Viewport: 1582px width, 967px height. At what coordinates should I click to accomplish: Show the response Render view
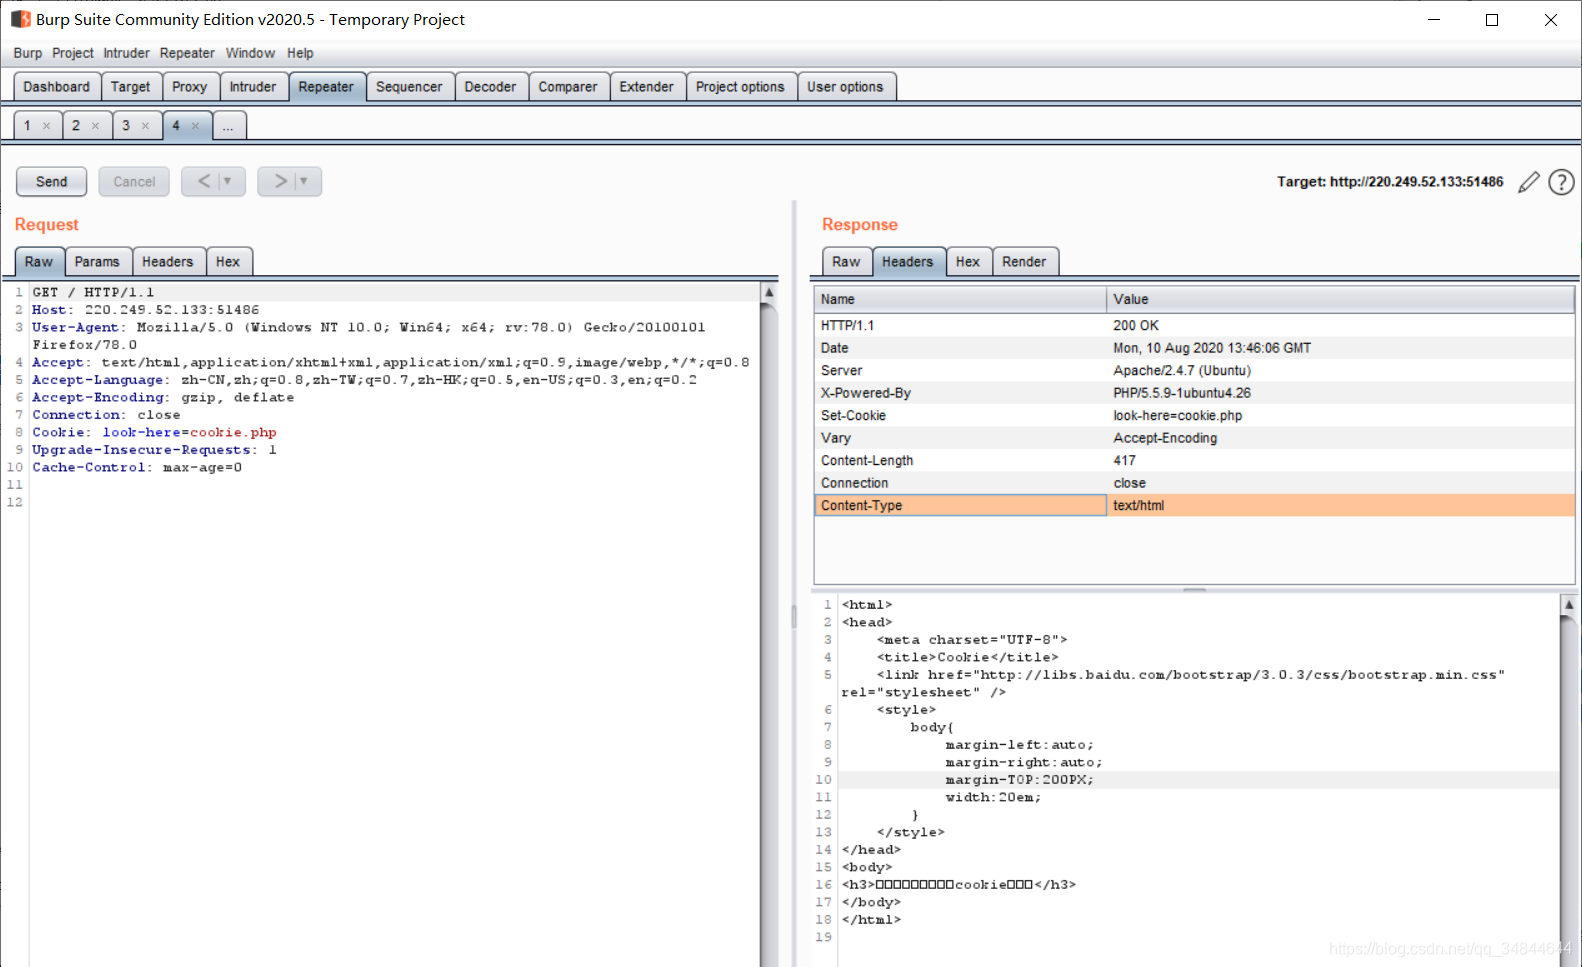click(1024, 262)
